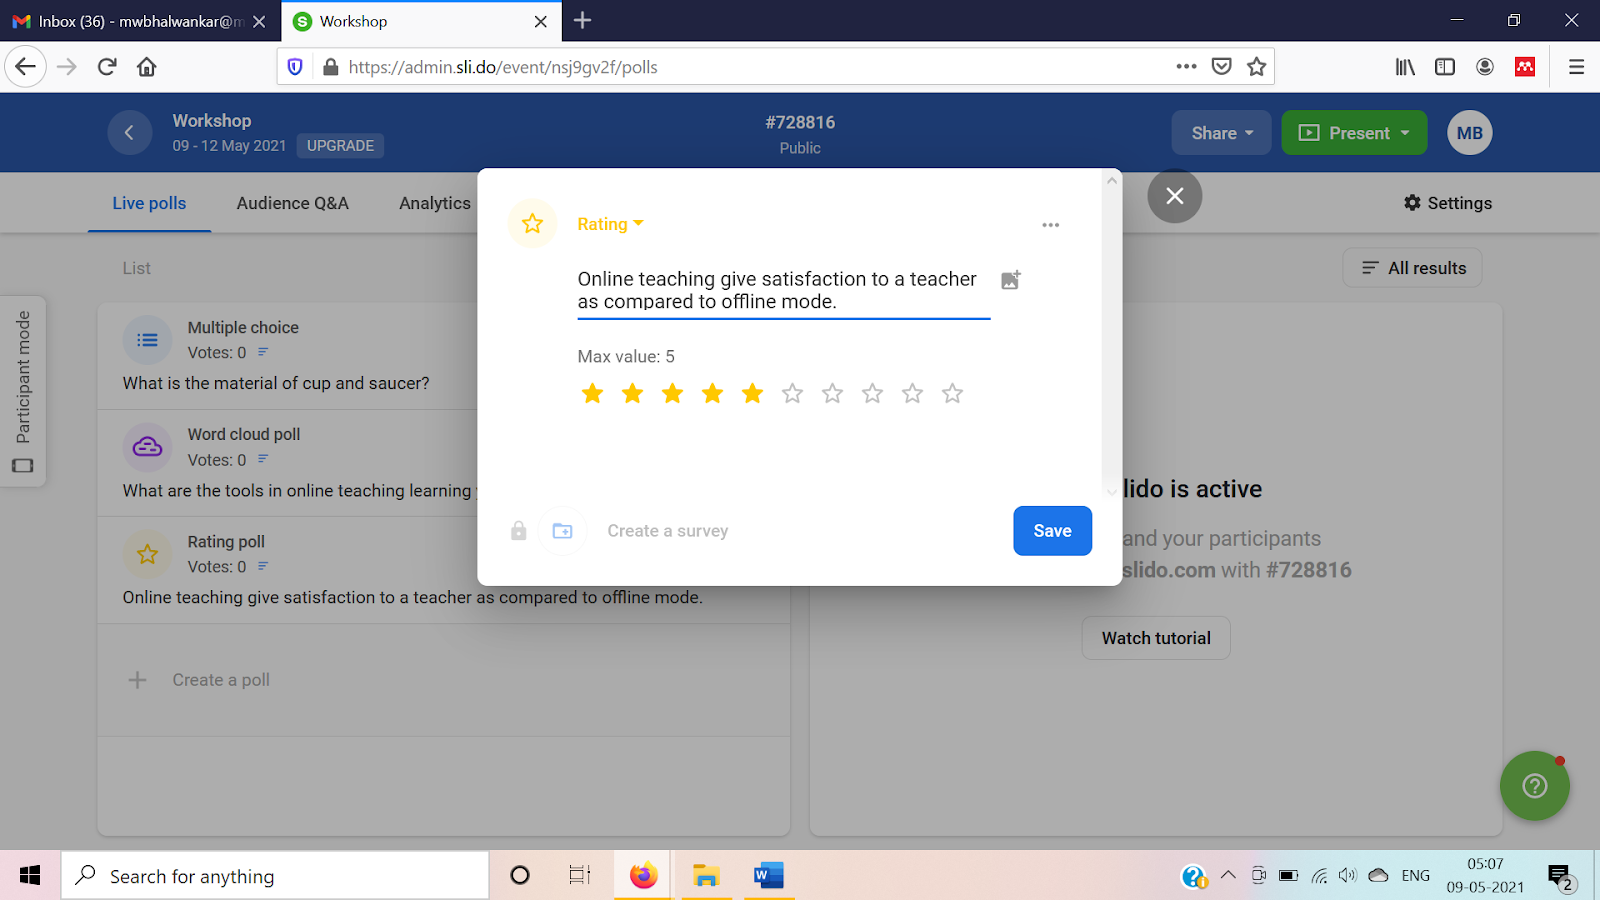This screenshot has width=1600, height=900.
Task: Show hidden system tray icons
Action: [1228, 876]
